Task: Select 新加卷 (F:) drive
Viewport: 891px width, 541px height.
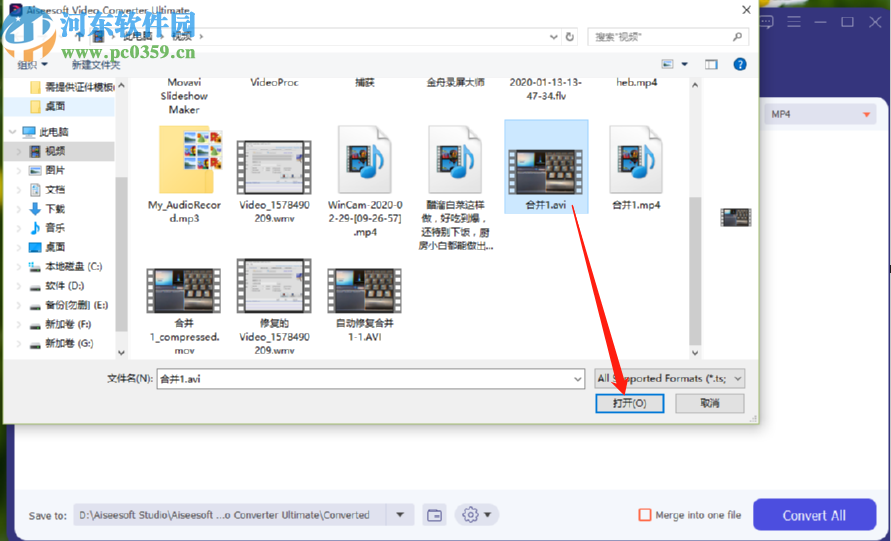Action: click(x=68, y=324)
